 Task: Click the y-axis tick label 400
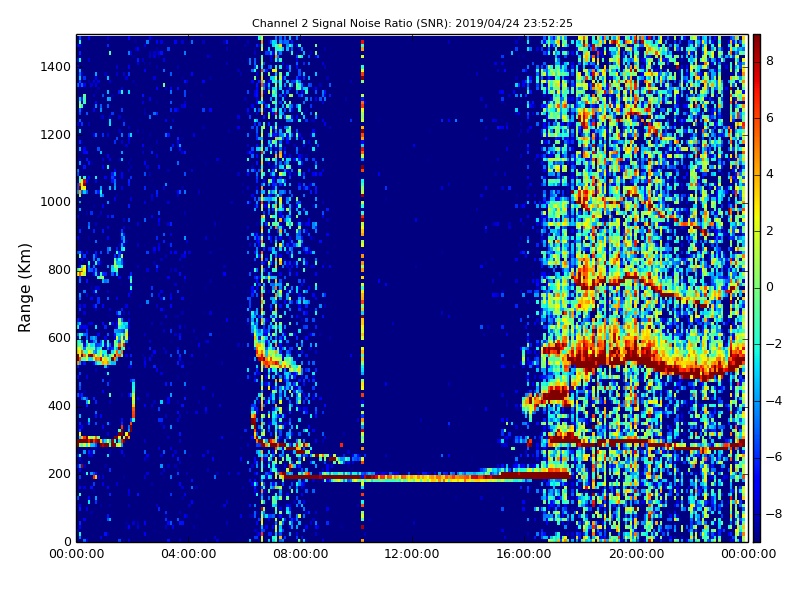point(60,406)
